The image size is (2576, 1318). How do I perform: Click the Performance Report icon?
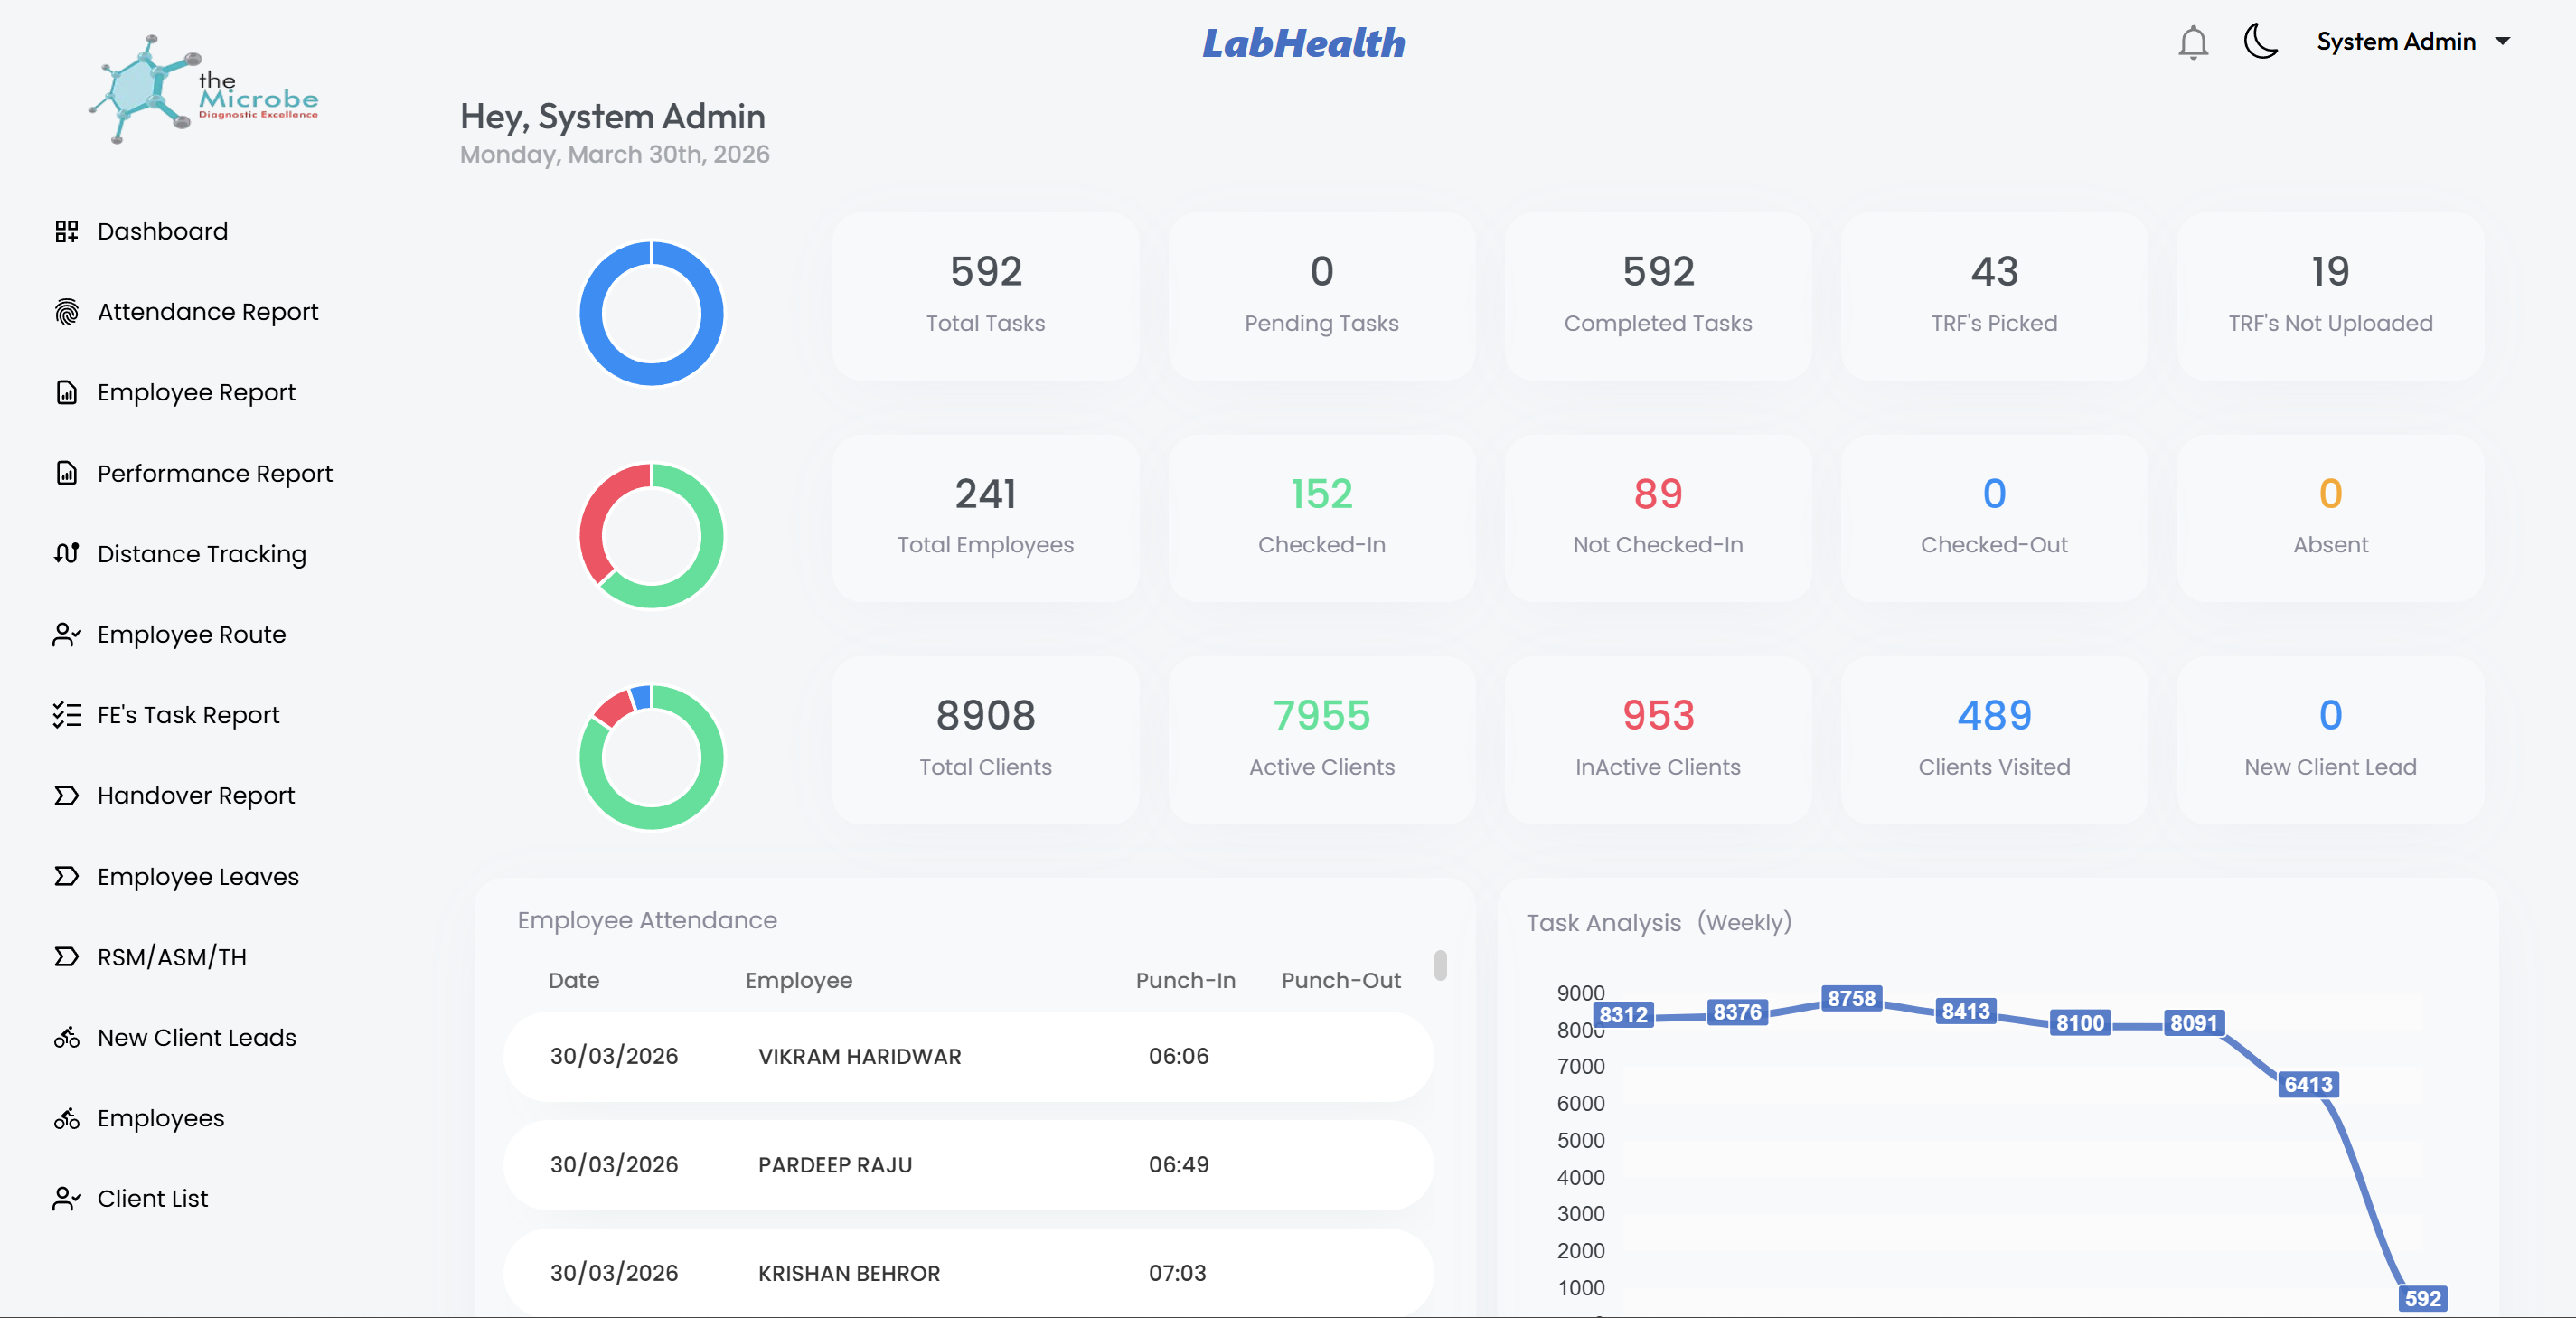click(x=66, y=473)
